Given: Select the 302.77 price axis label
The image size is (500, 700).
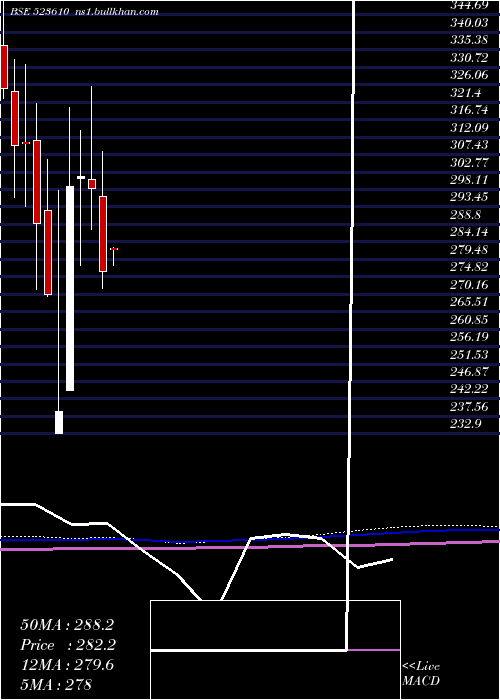Looking at the screenshot, I should [x=469, y=162].
